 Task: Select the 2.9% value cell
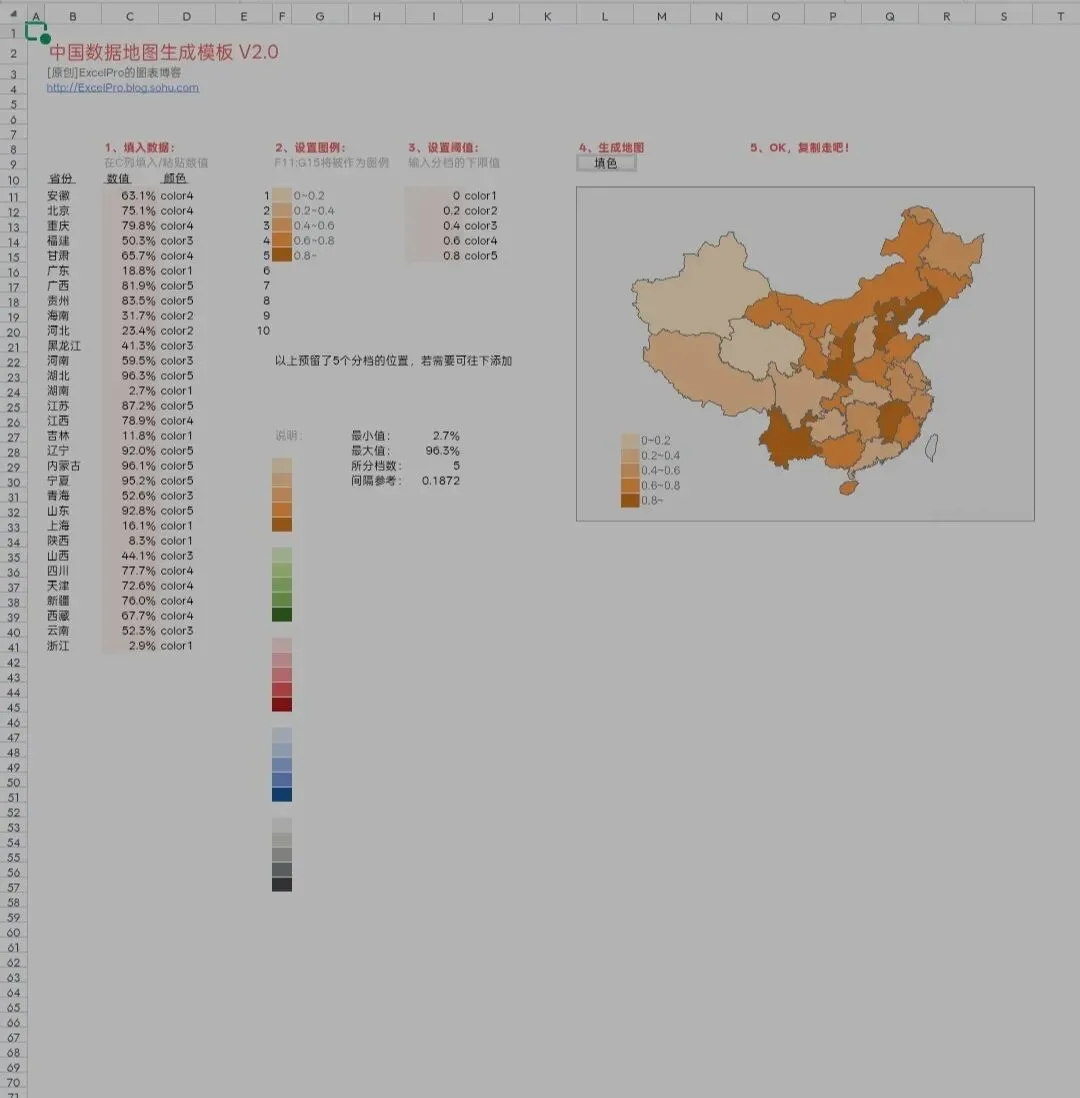pos(141,646)
